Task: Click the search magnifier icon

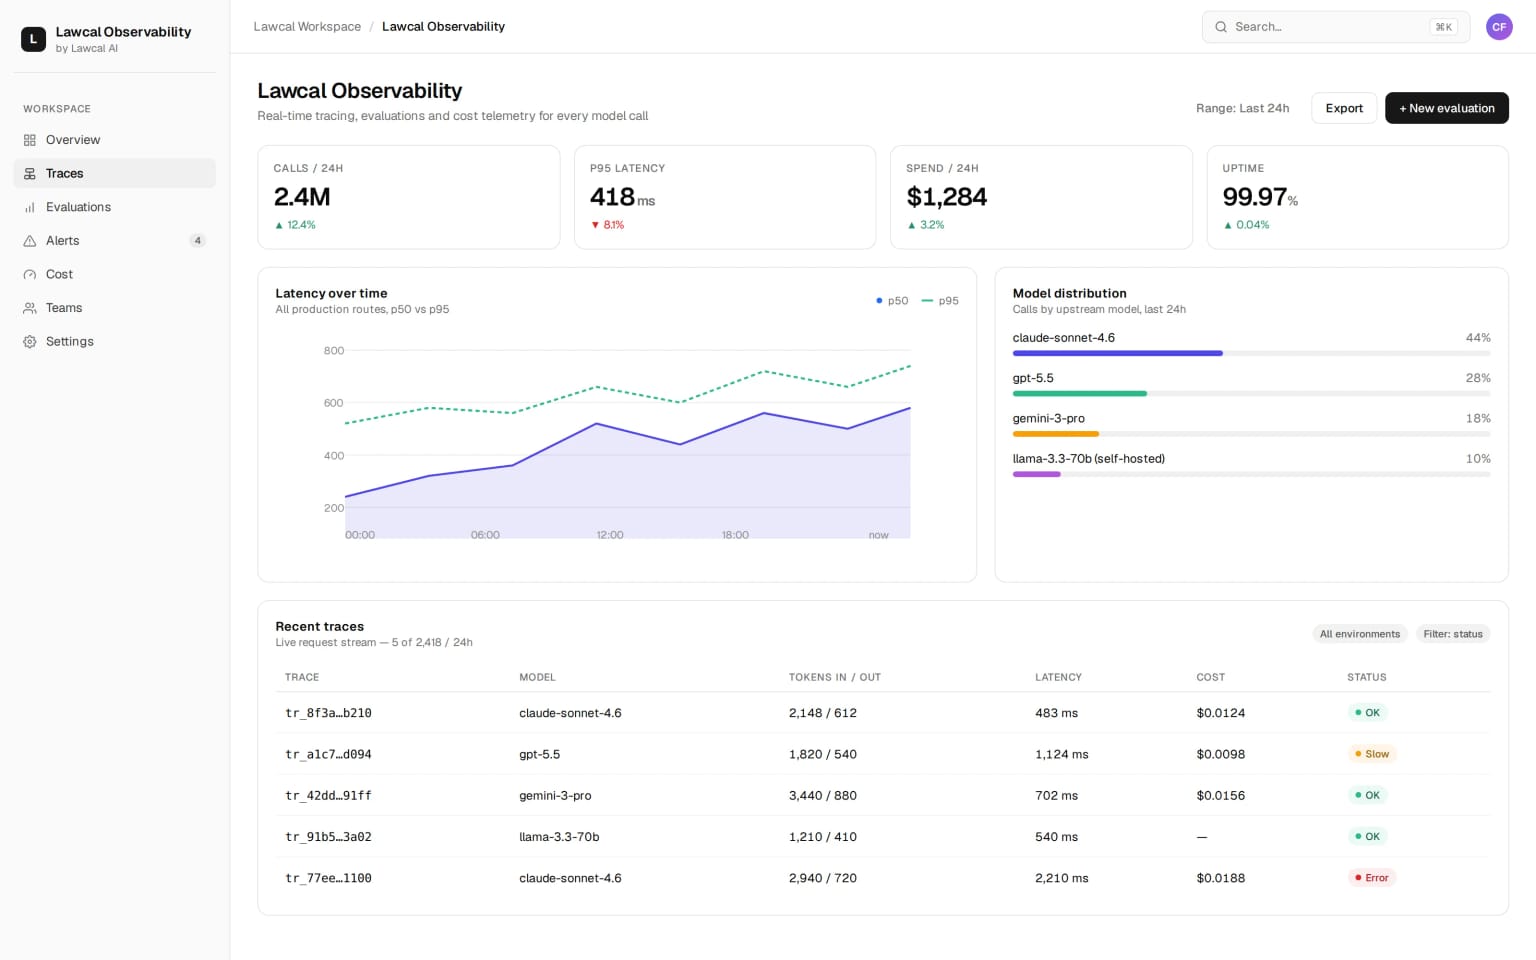Action: [1221, 27]
